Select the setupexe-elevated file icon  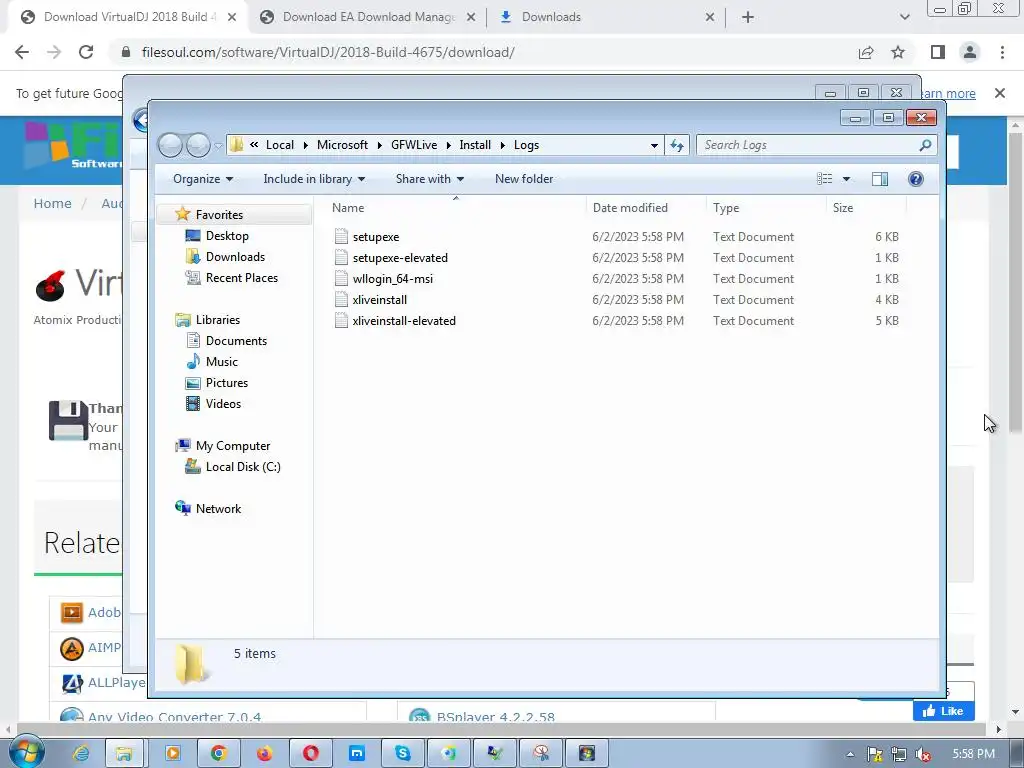click(341, 257)
